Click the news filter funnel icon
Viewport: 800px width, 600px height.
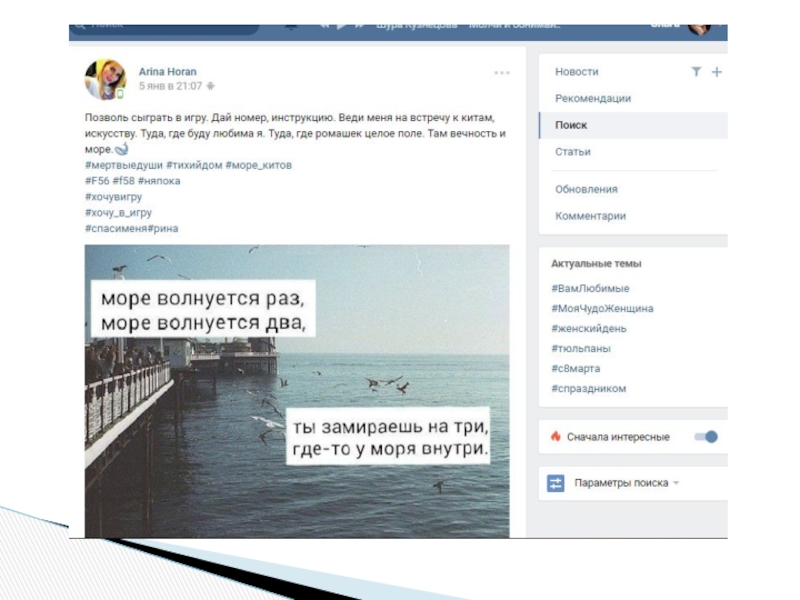[x=696, y=72]
